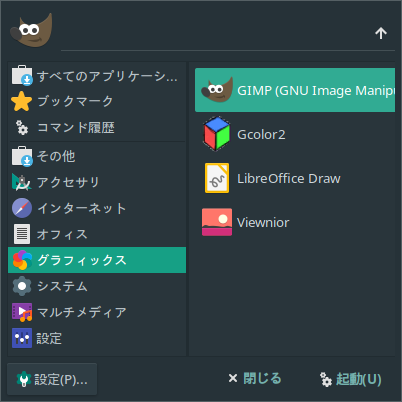The image size is (402, 402).
Task: Select the その他 category
Action: click(x=97, y=156)
